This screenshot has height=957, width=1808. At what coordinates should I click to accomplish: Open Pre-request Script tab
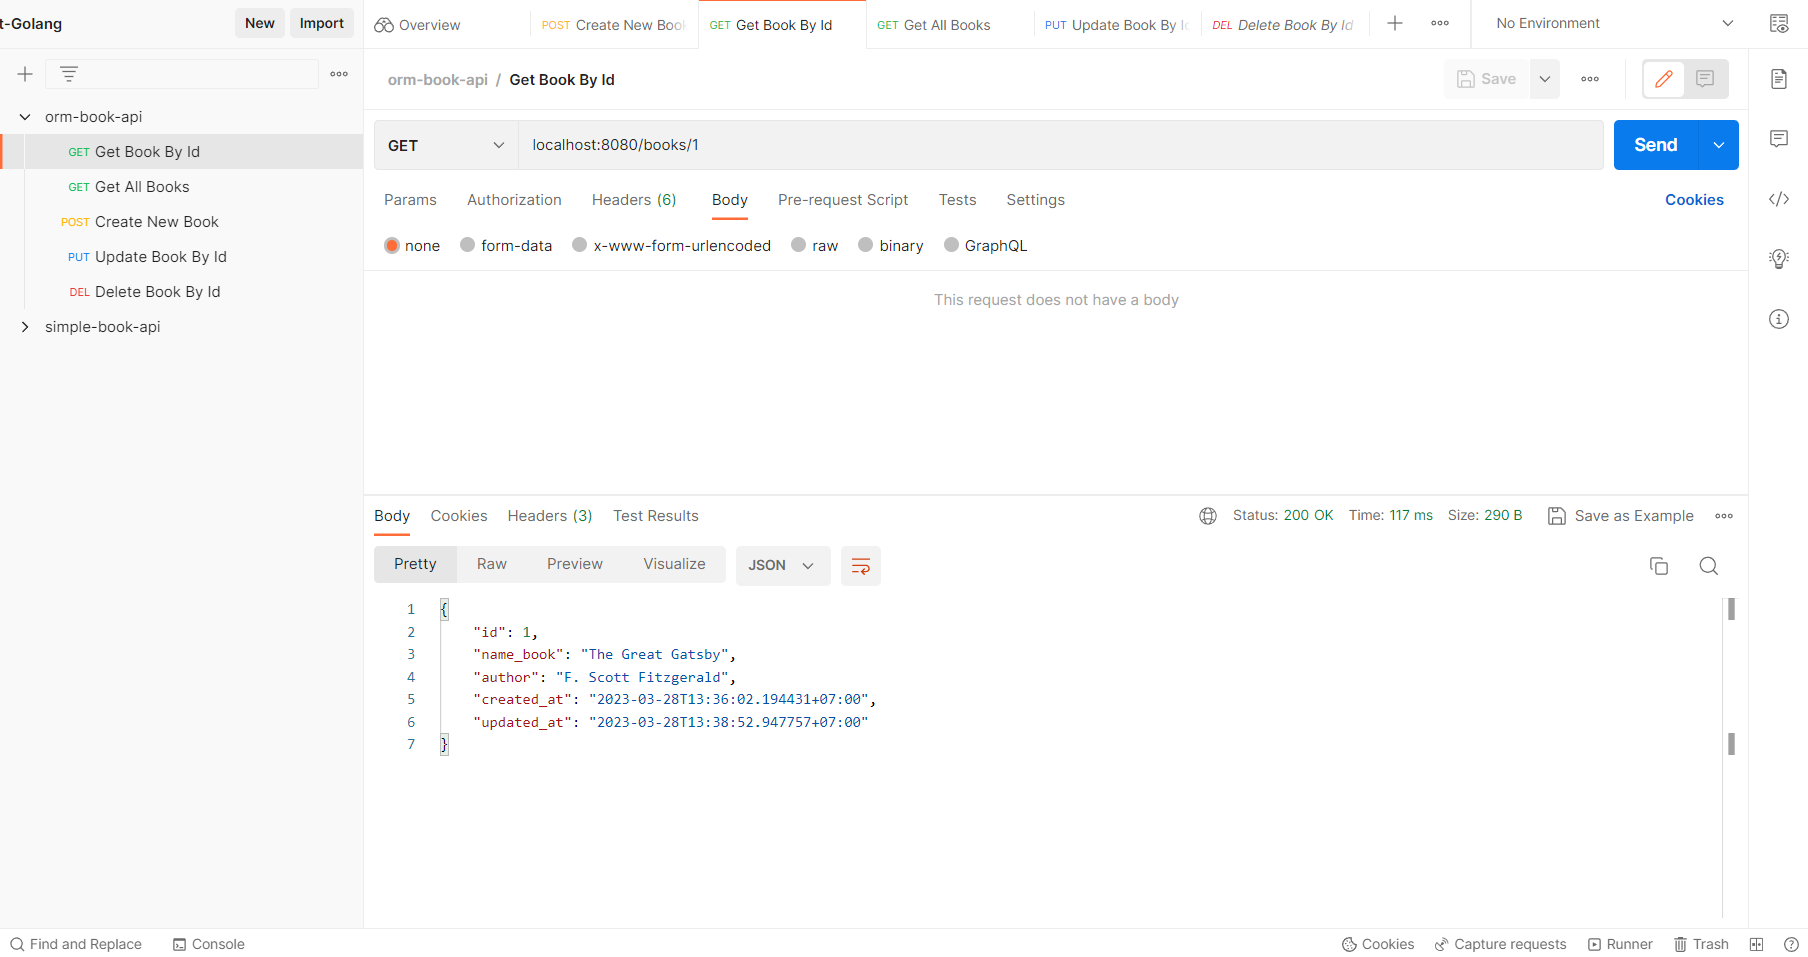[843, 200]
